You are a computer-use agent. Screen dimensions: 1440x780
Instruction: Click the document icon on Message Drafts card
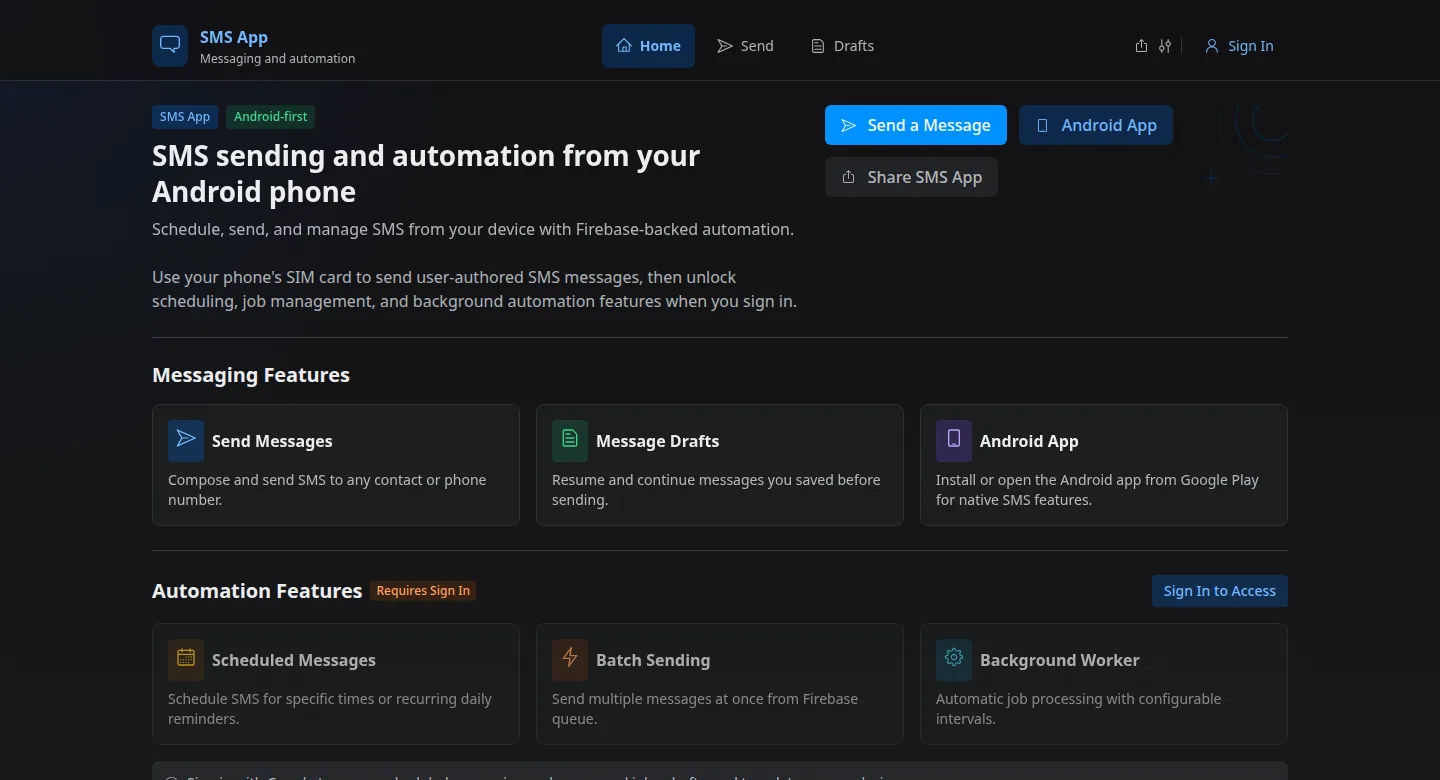tap(570, 440)
